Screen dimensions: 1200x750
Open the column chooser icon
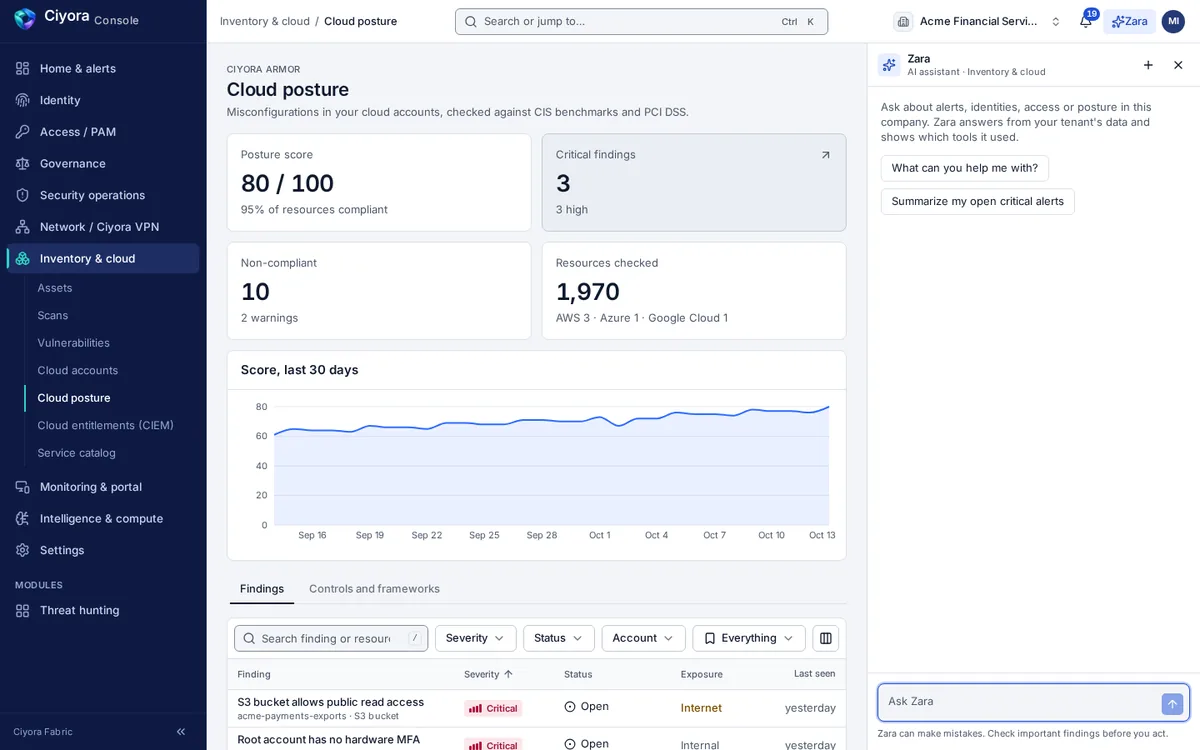tap(825, 638)
